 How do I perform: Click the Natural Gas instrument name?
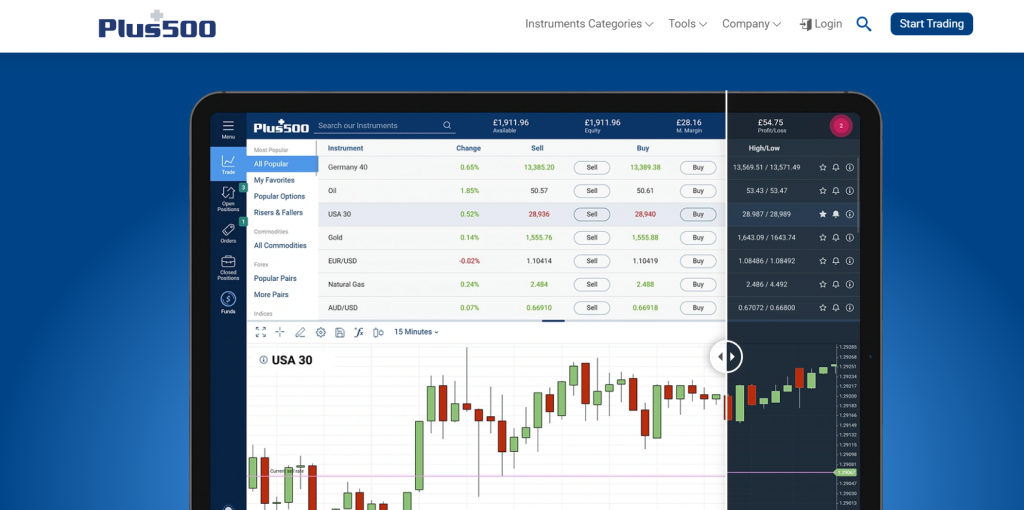pyautogui.click(x=346, y=284)
